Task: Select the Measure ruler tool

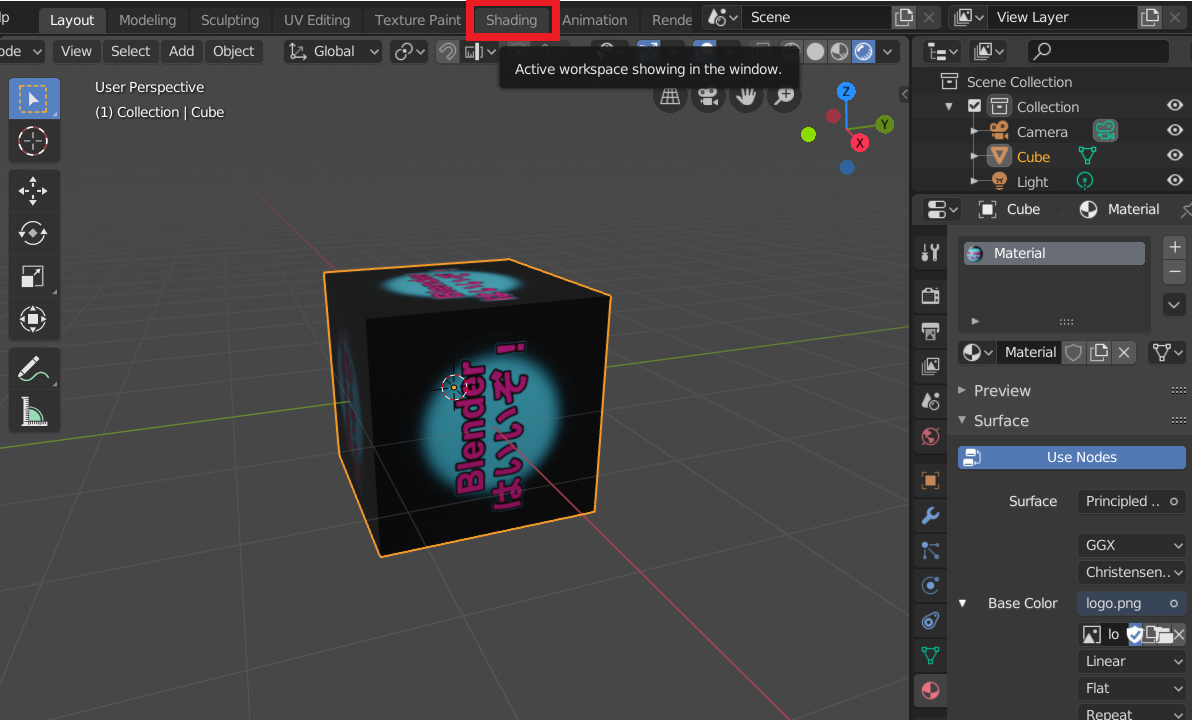Action: click(x=33, y=411)
